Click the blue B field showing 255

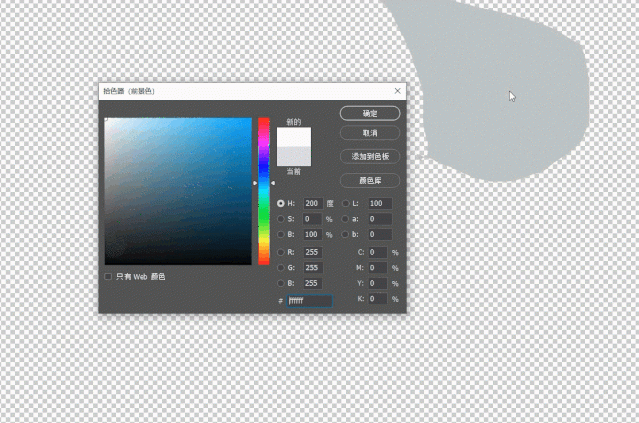(x=313, y=283)
